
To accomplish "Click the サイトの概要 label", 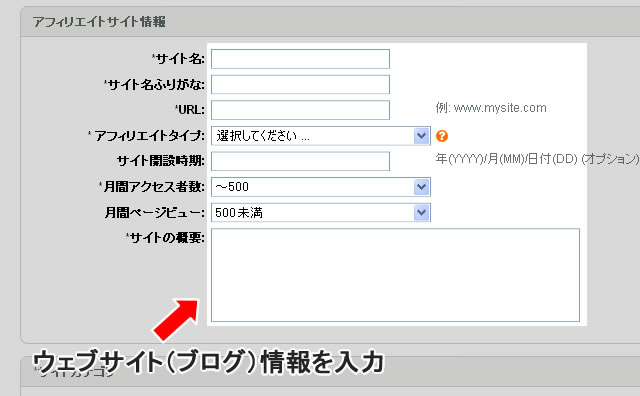I will [x=165, y=238].
